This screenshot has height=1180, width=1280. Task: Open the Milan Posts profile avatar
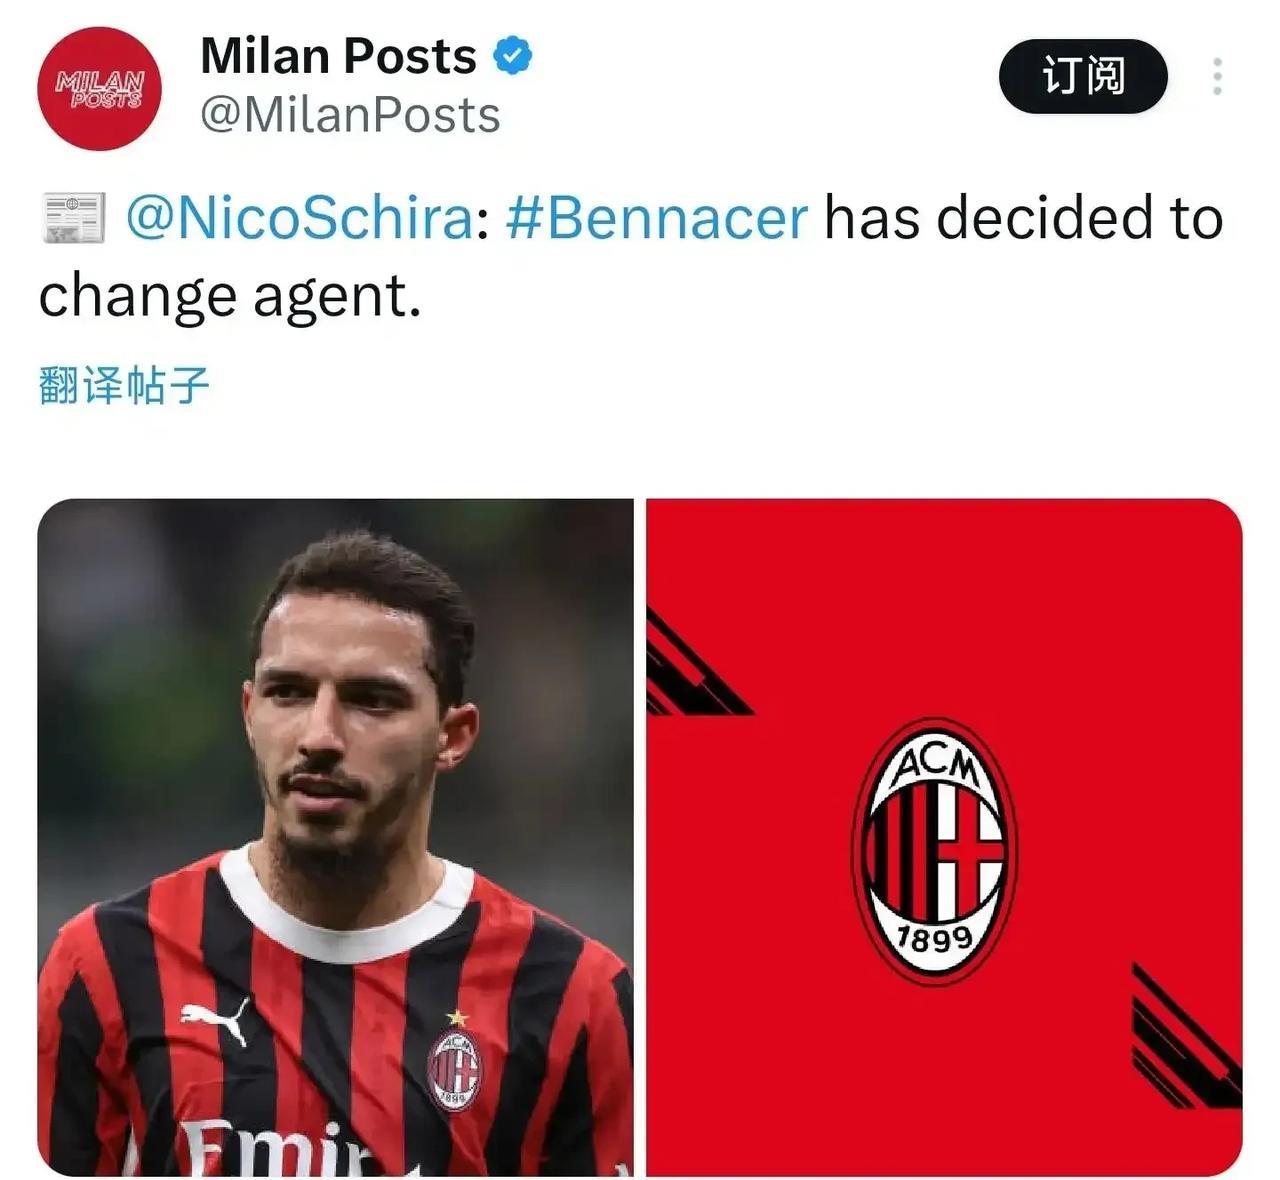tap(99, 89)
